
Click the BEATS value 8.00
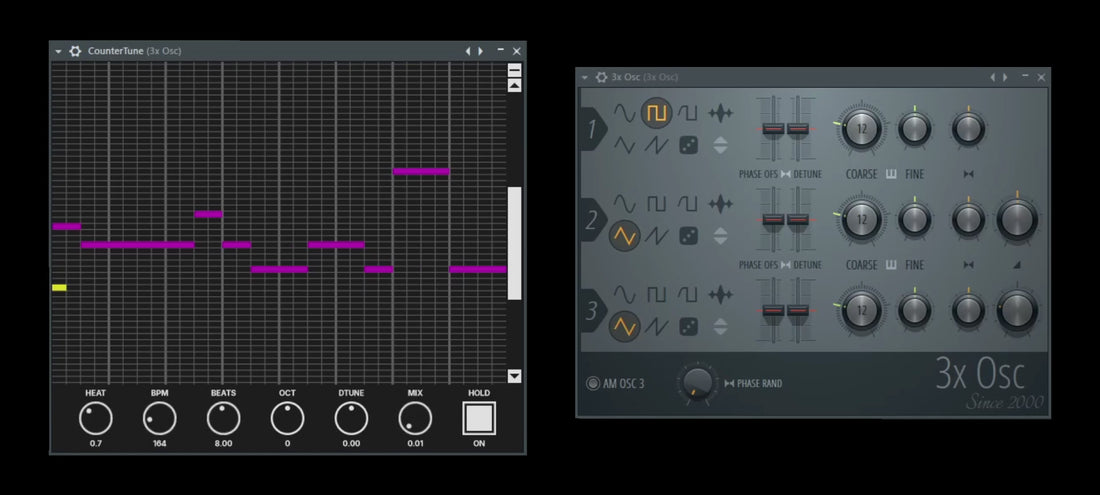(223, 443)
